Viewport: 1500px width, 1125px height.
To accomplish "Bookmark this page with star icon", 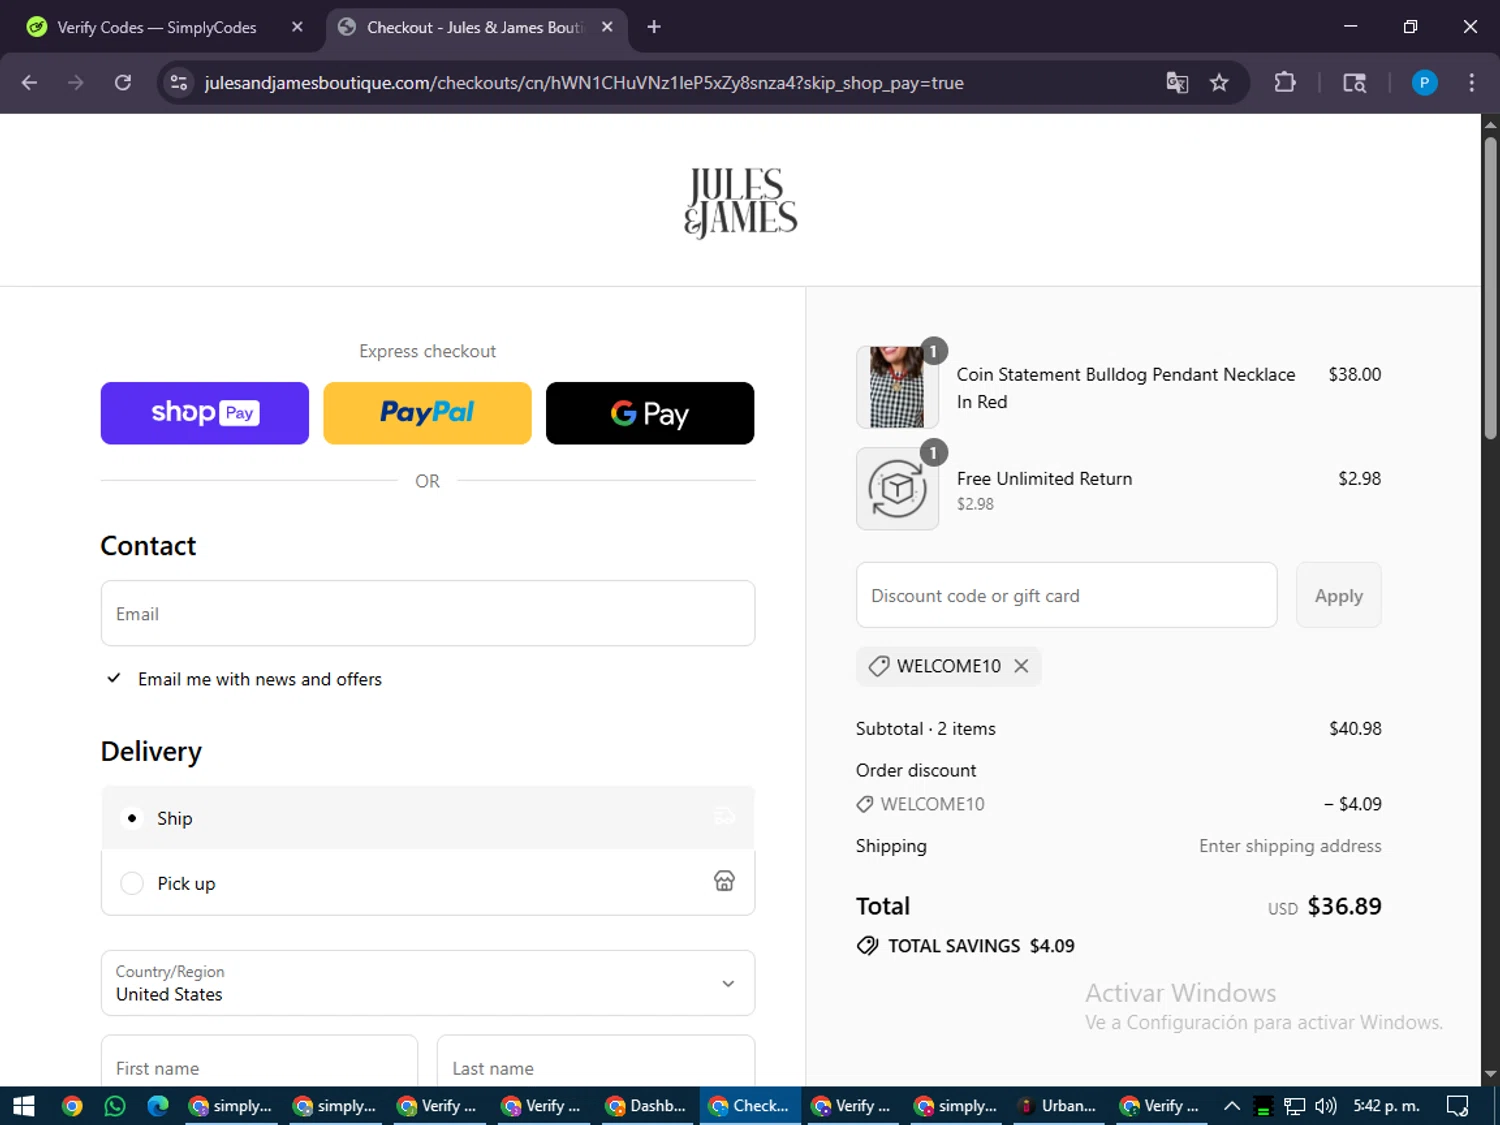I will pyautogui.click(x=1219, y=83).
